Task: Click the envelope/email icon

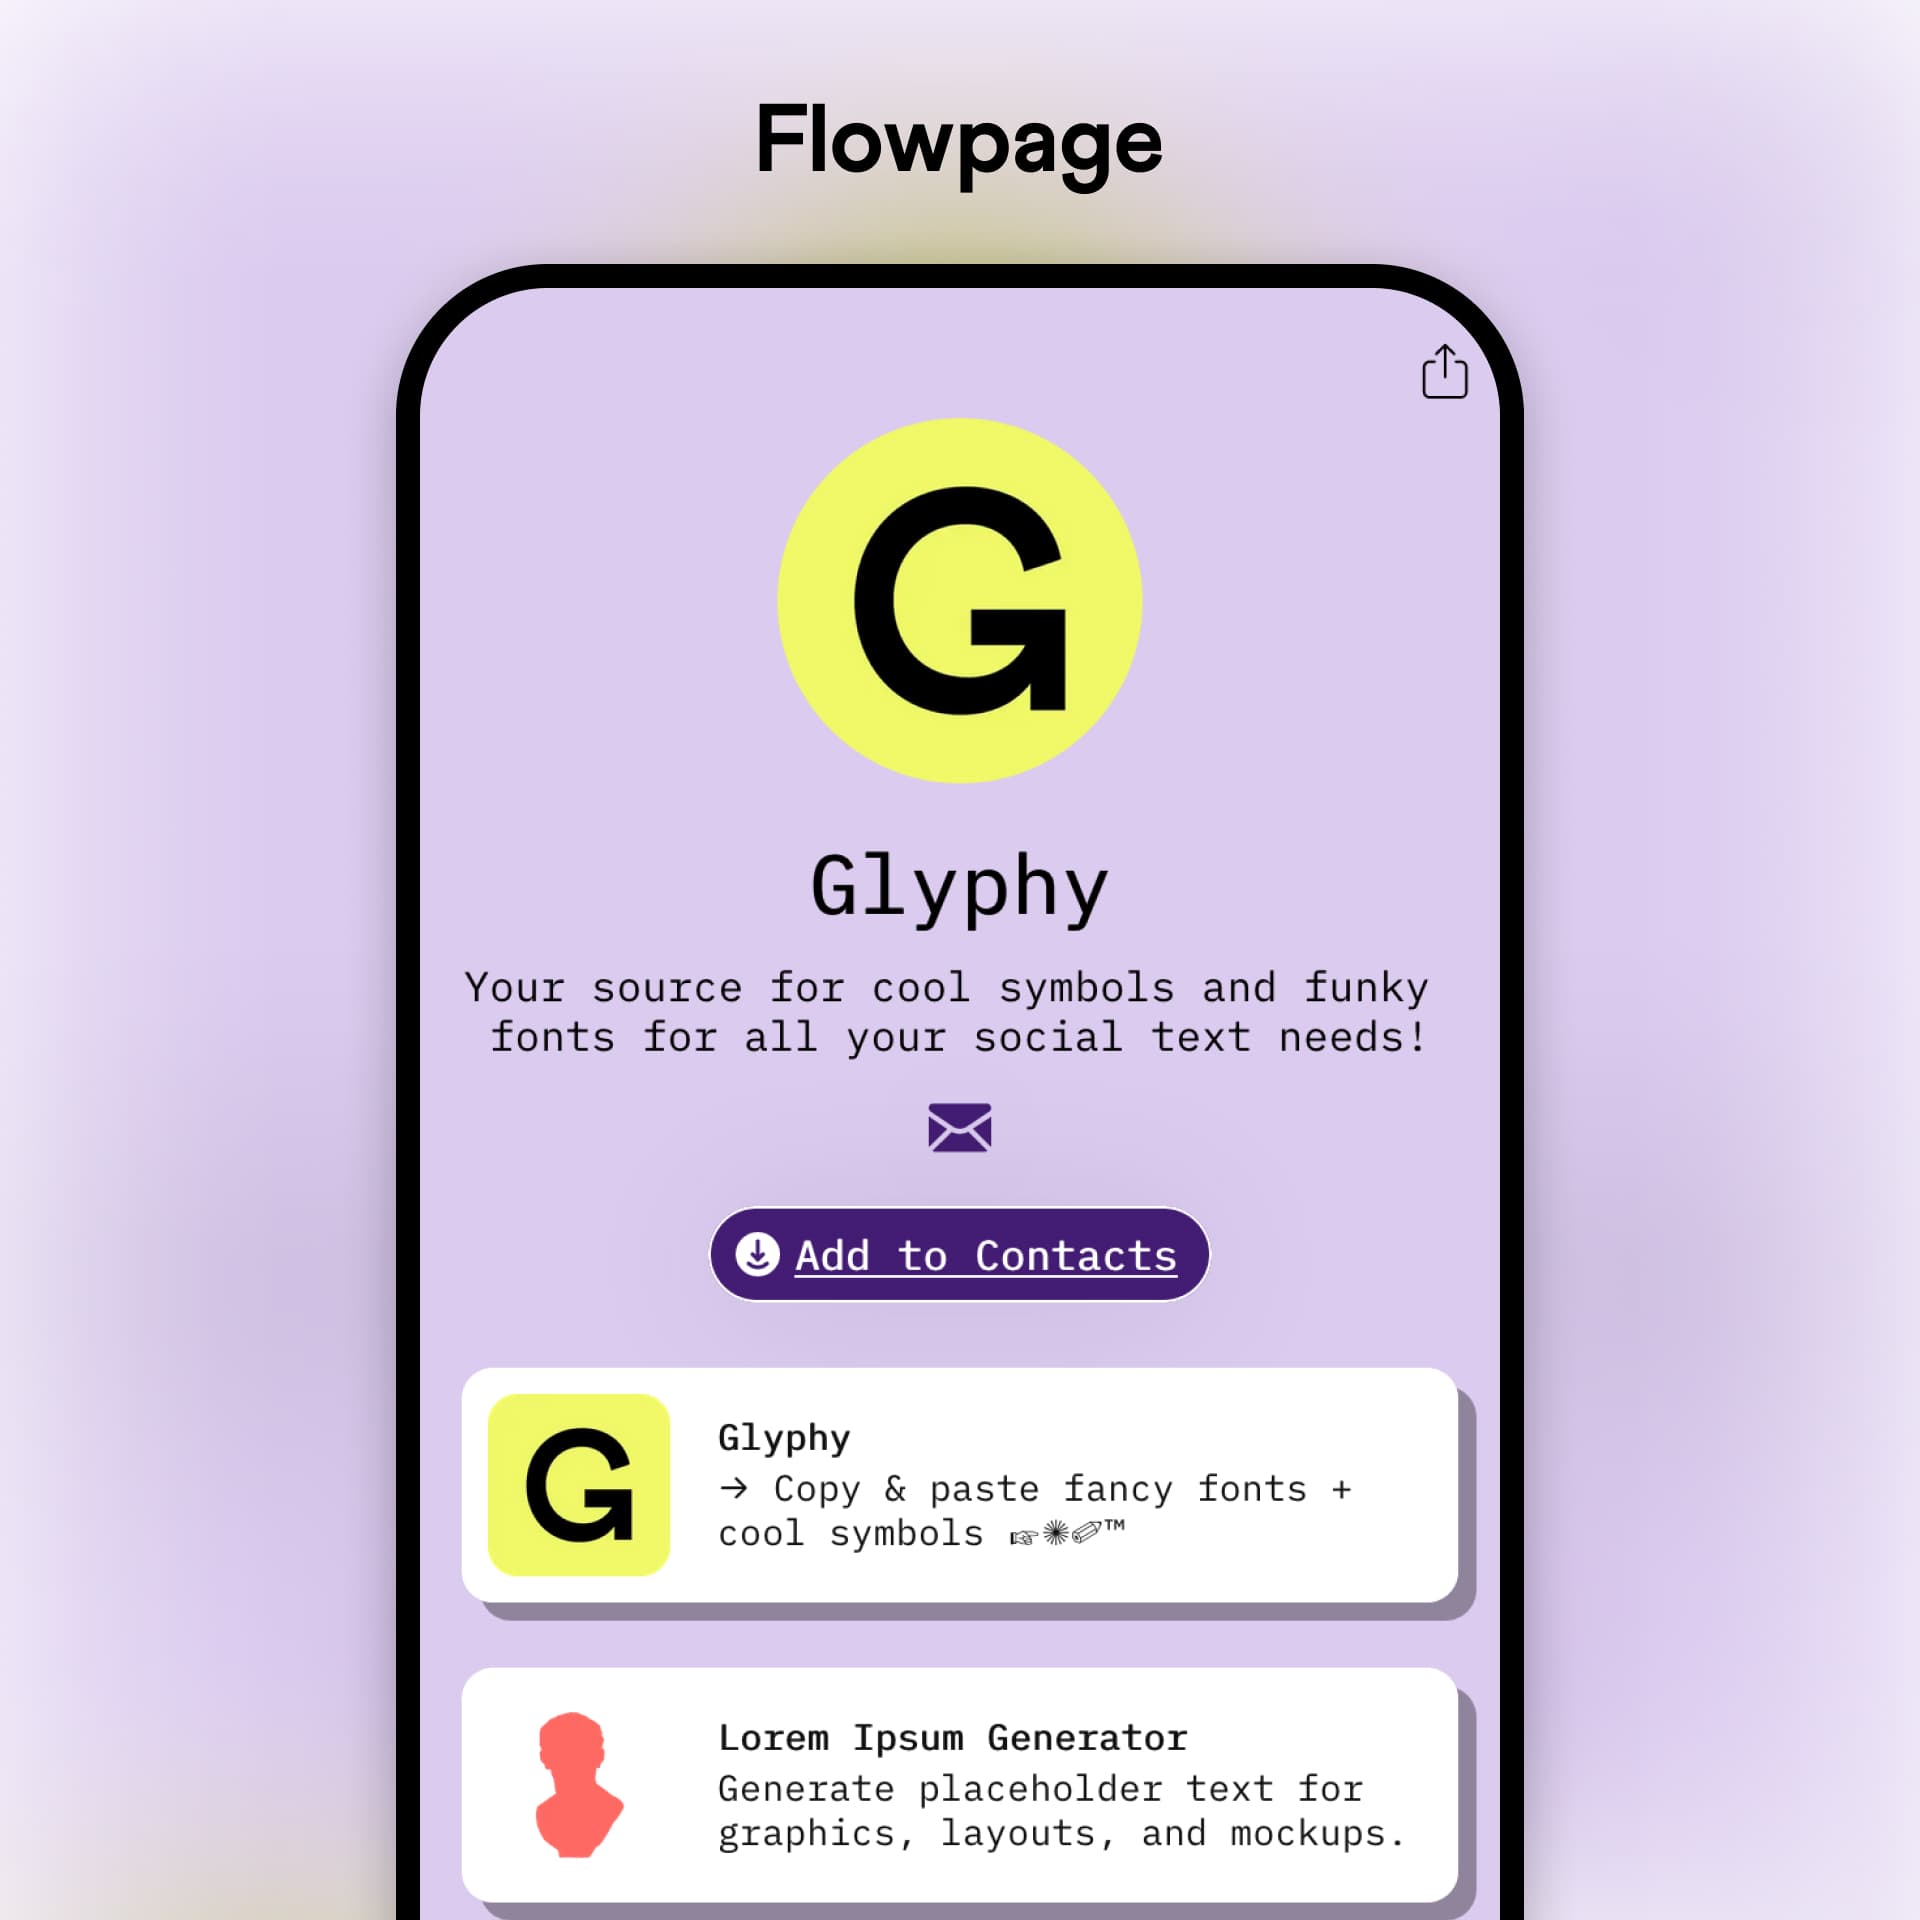Action: 960,1129
